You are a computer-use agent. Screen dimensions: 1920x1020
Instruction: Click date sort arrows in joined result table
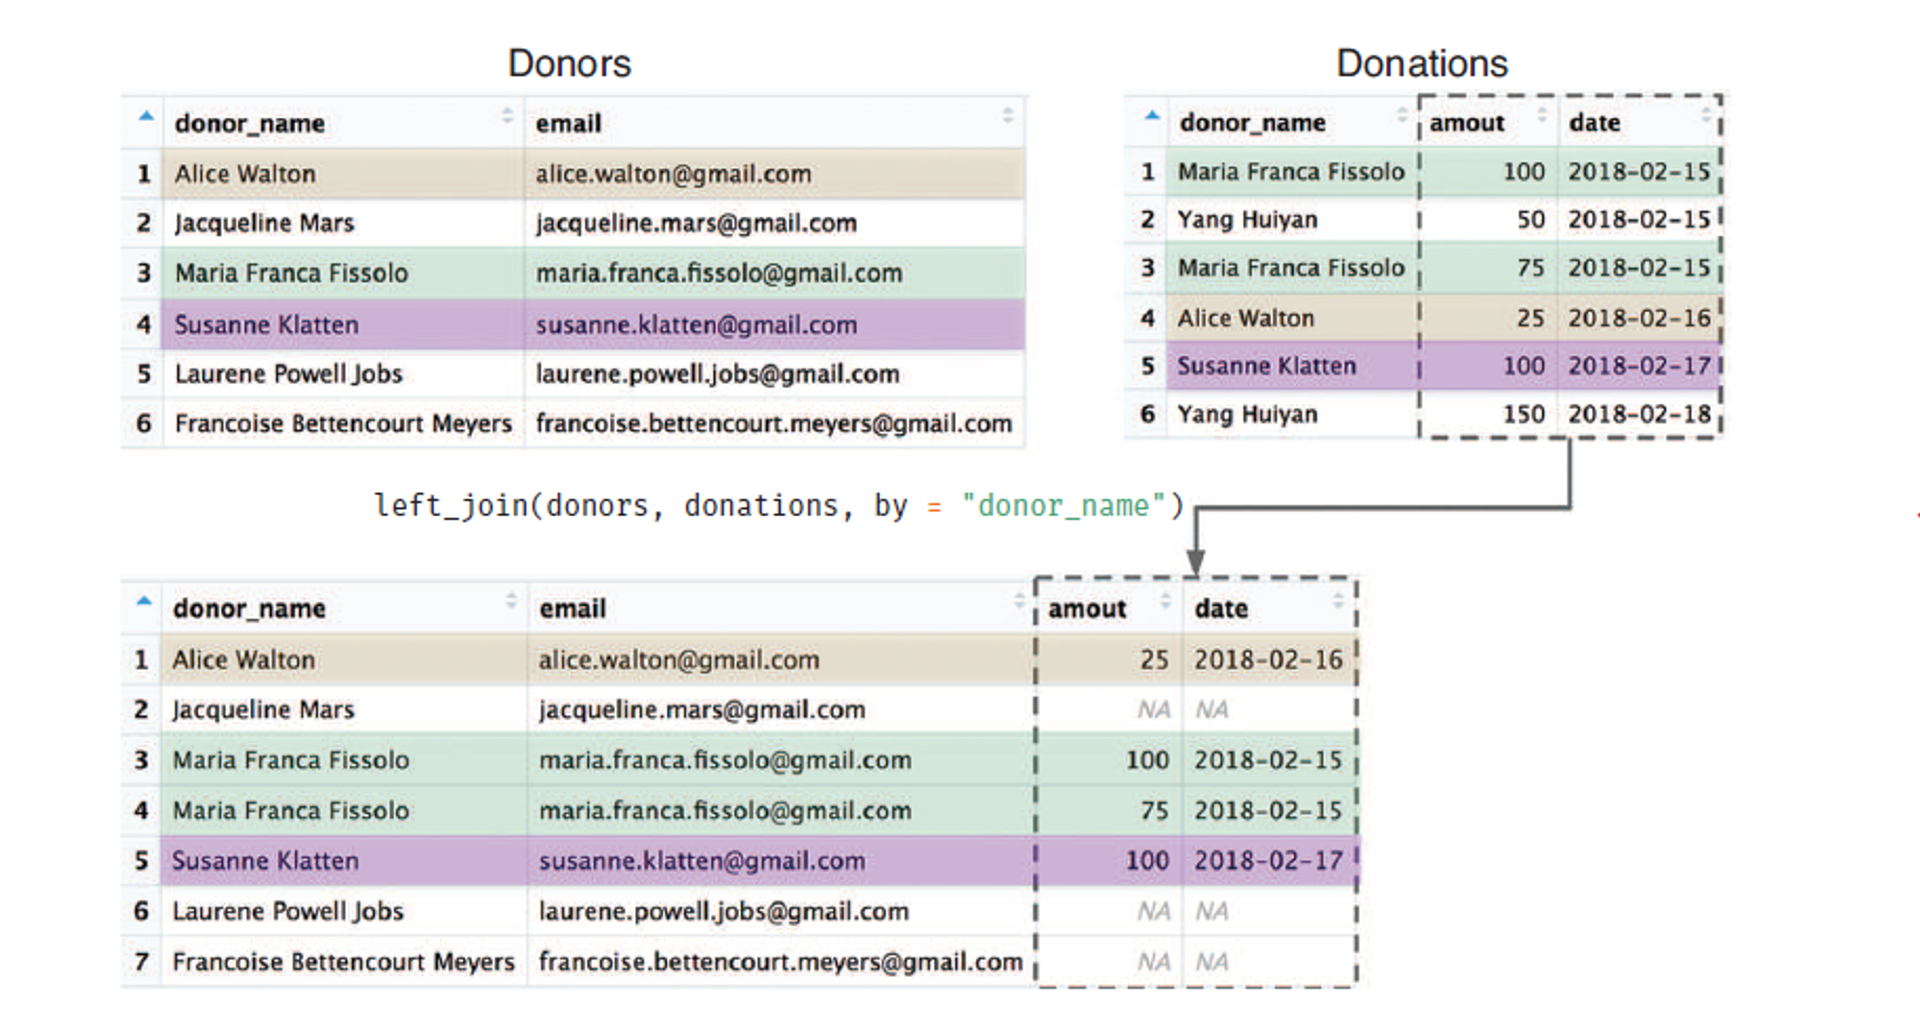click(1338, 600)
